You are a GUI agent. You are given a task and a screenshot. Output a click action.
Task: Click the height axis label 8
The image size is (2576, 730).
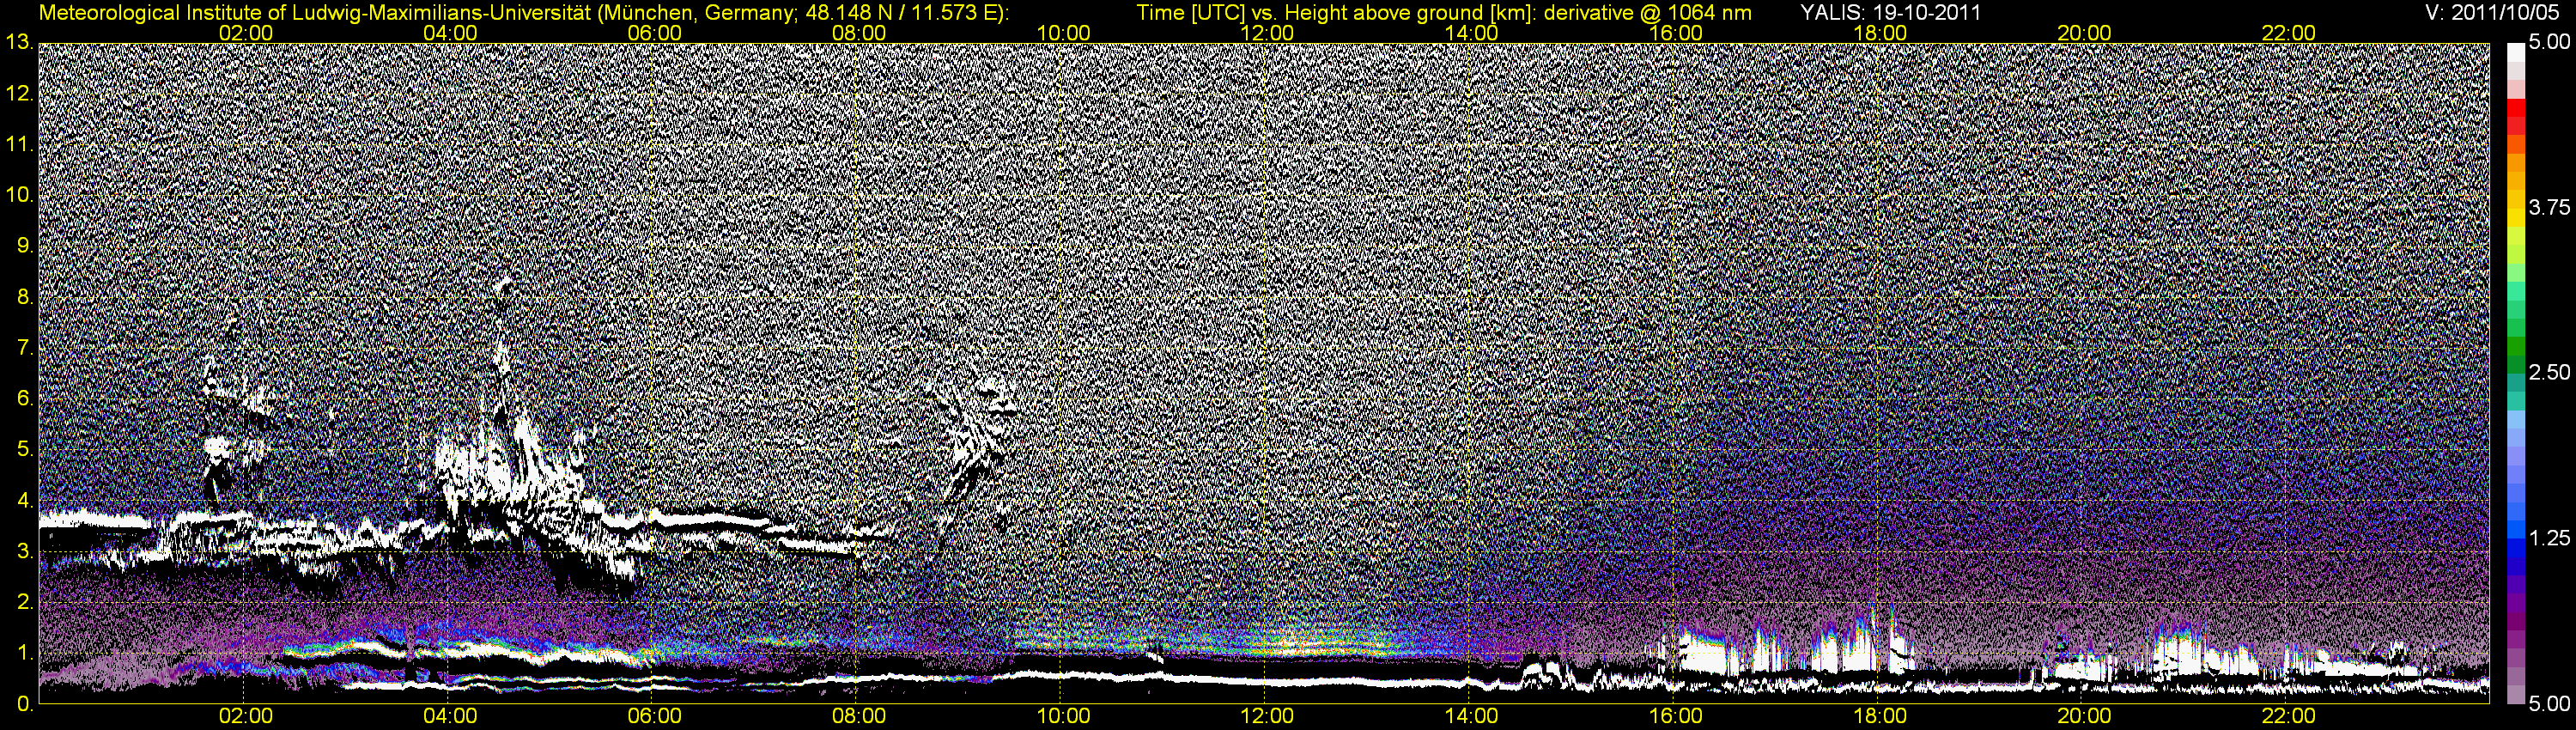[x=25, y=297]
